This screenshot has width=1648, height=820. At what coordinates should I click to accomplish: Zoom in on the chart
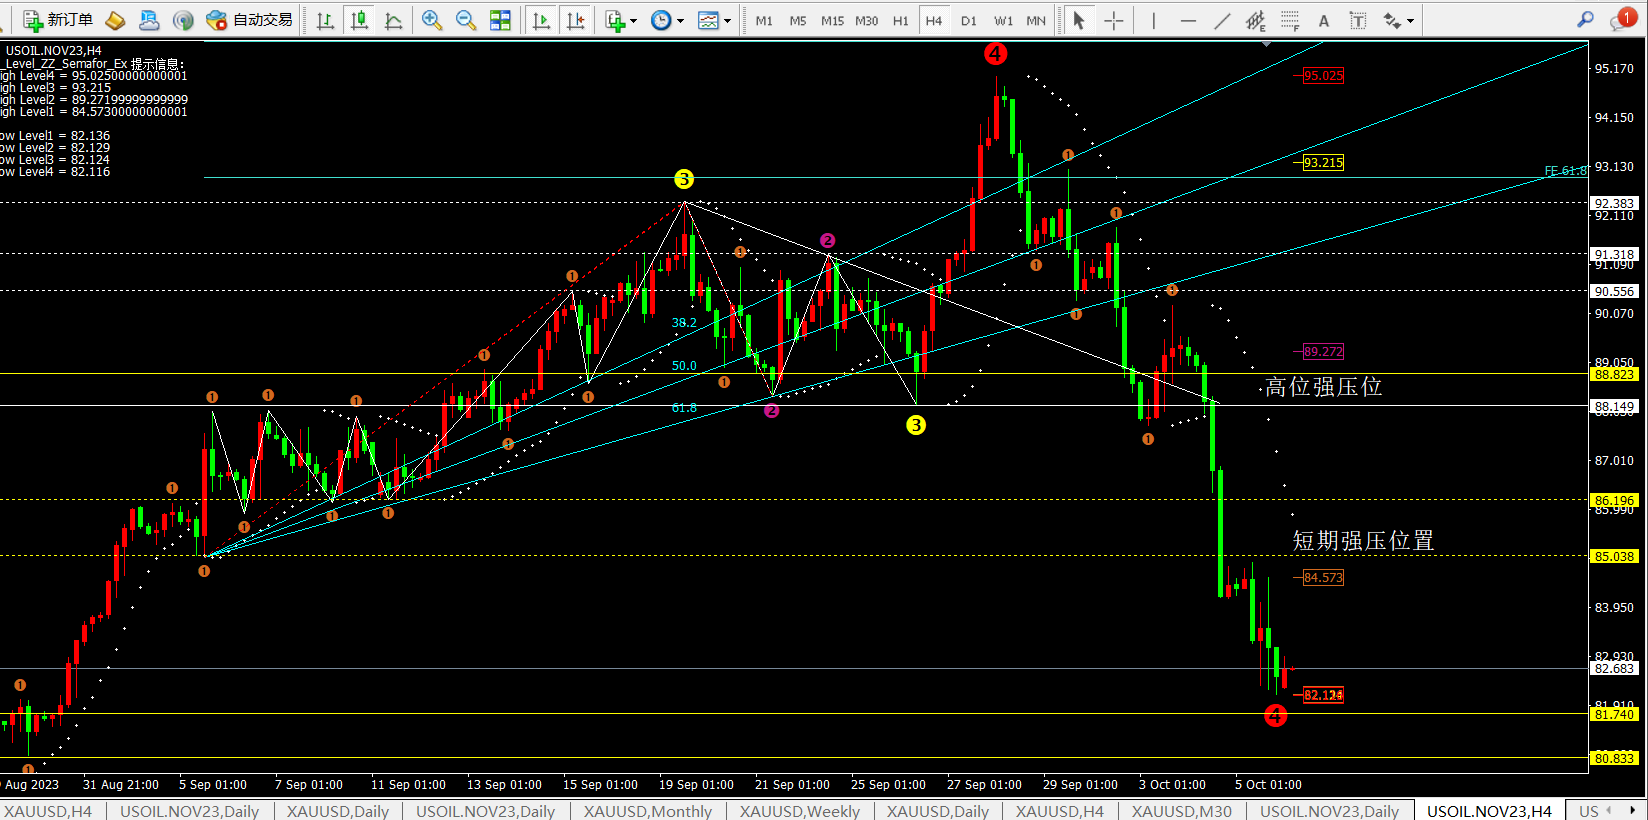[x=432, y=20]
